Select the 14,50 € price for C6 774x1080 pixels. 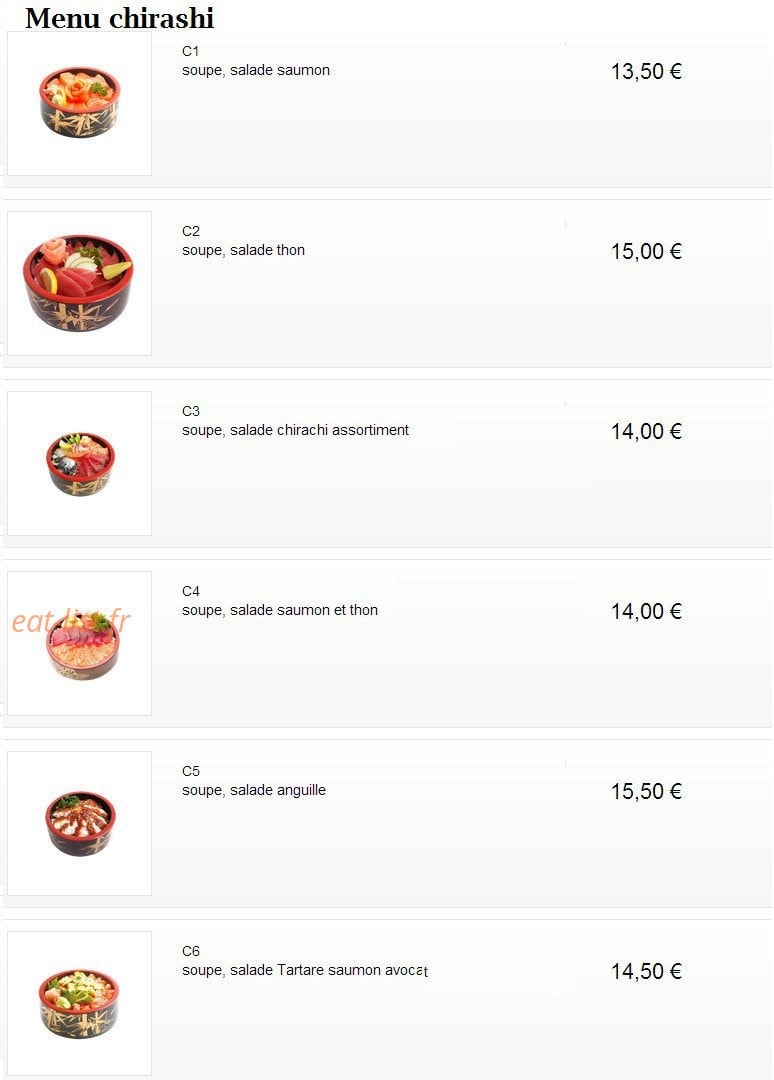(x=646, y=971)
